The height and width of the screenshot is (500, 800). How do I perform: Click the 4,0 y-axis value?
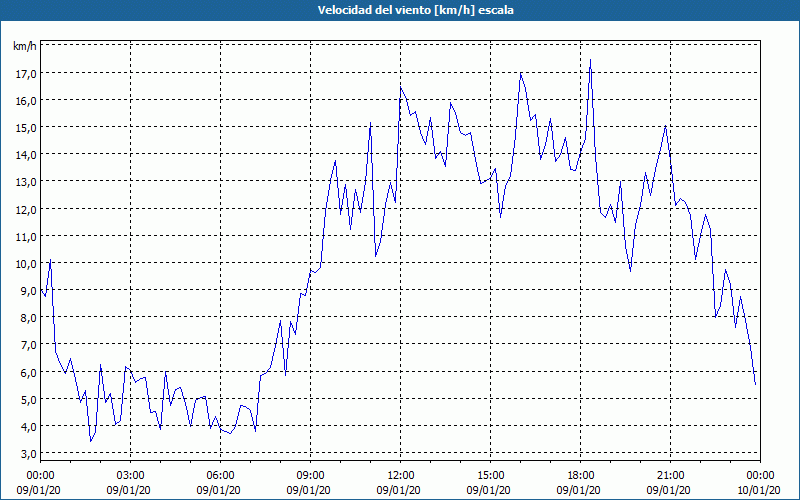(x=29, y=427)
